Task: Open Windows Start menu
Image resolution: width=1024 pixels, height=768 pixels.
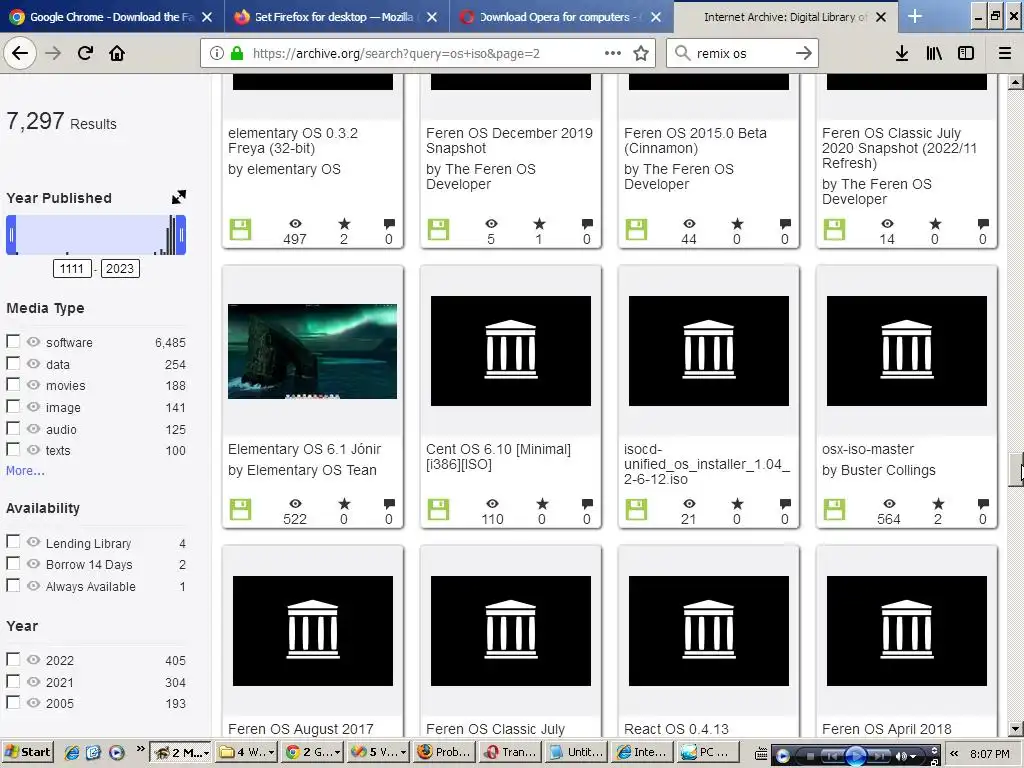Action: coord(27,752)
